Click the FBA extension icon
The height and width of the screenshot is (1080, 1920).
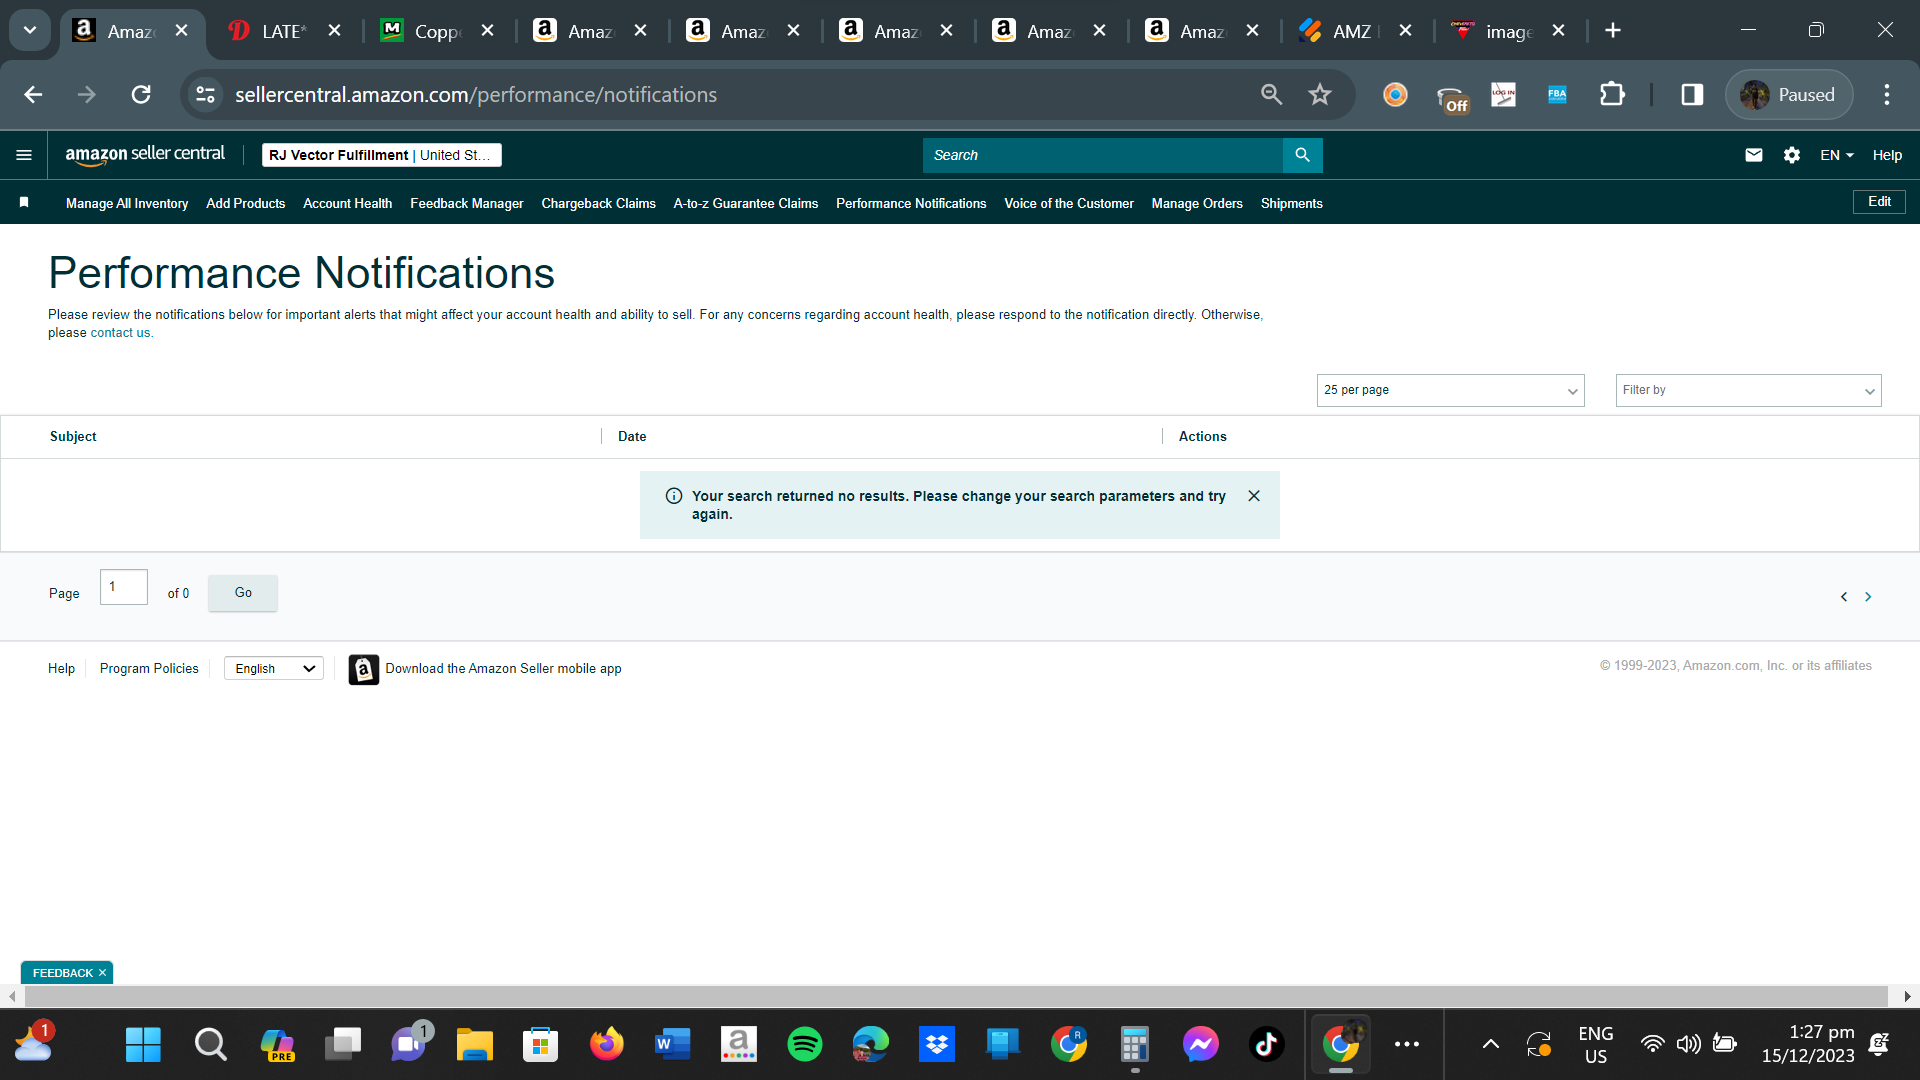(1557, 95)
